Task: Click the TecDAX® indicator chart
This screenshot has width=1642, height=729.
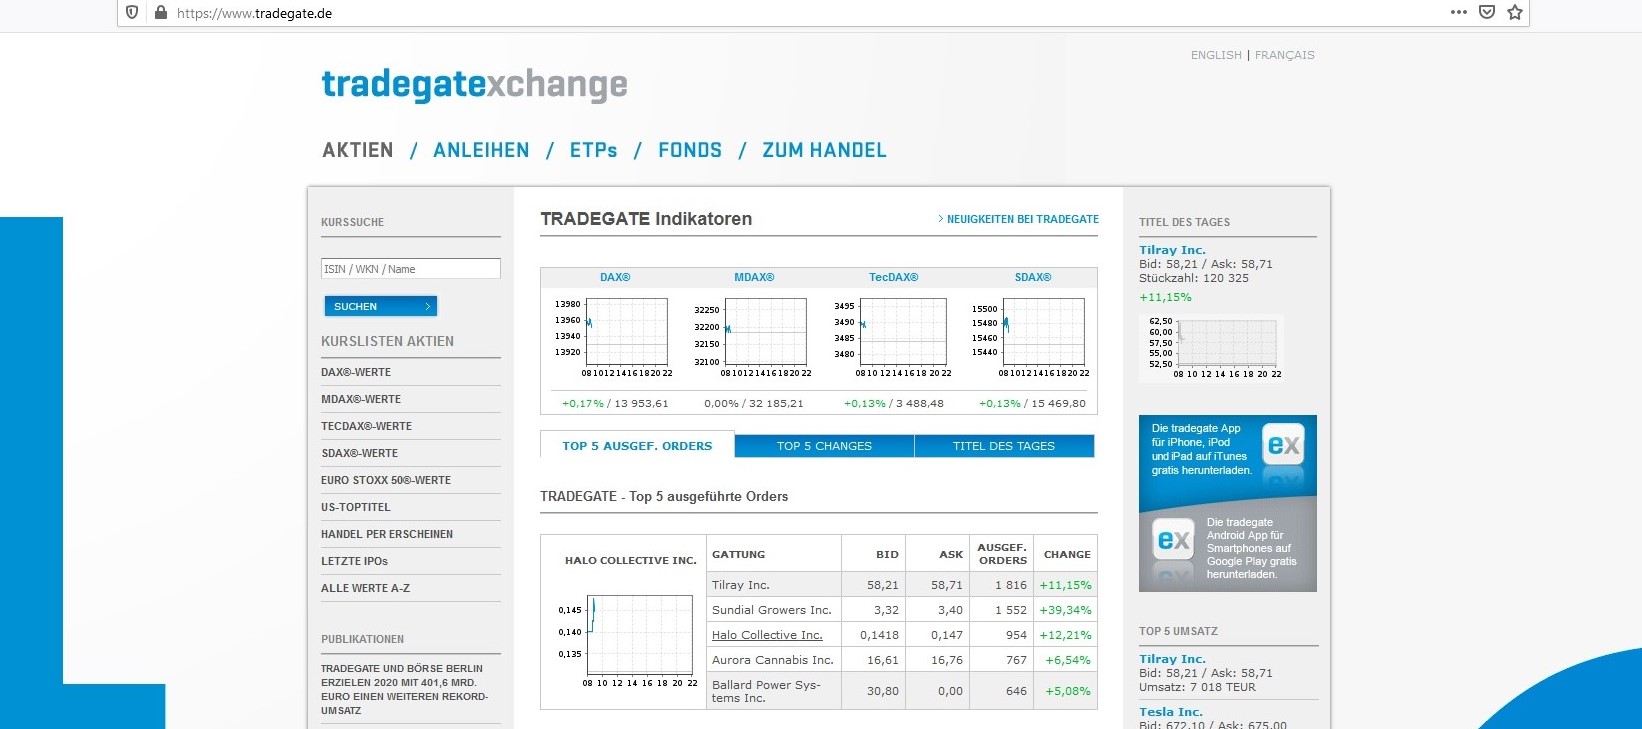Action: (891, 337)
